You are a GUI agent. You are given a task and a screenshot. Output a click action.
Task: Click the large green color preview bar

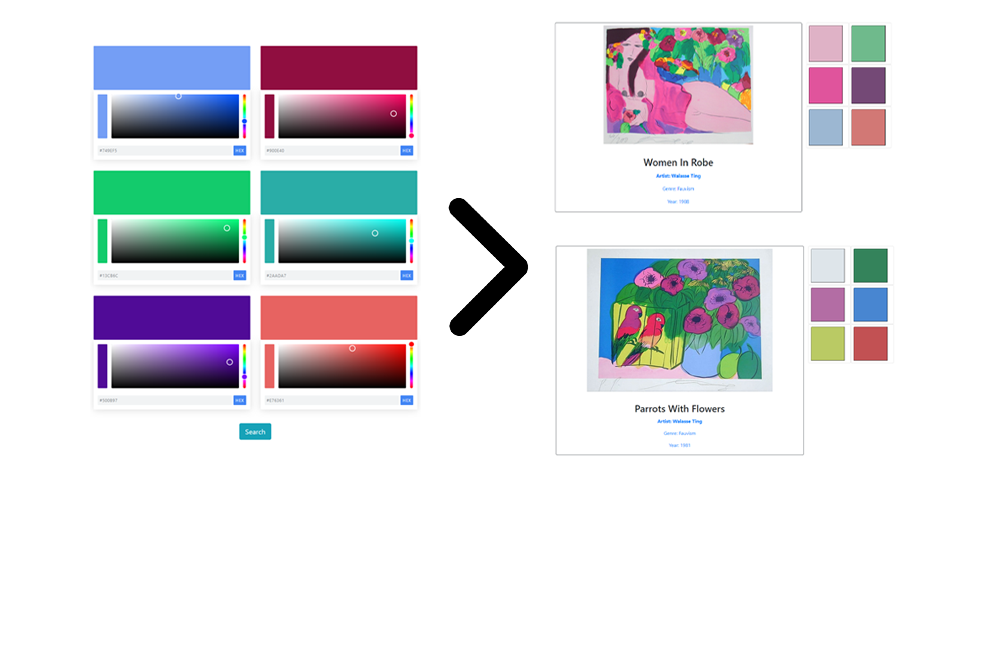click(172, 193)
